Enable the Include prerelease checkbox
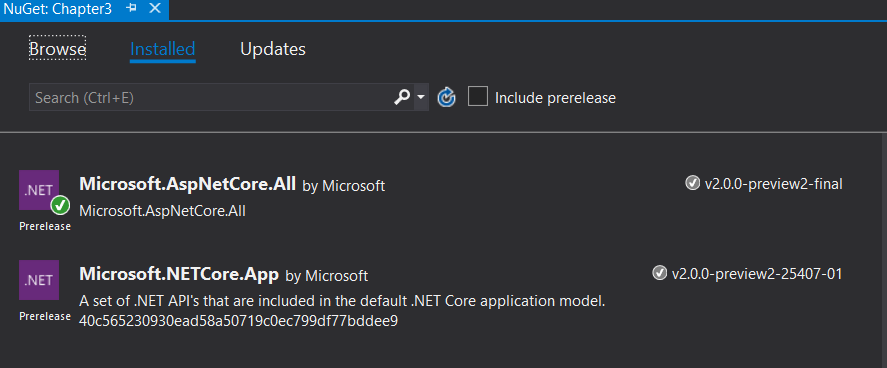Screen dimensions: 887x368 click(477, 97)
